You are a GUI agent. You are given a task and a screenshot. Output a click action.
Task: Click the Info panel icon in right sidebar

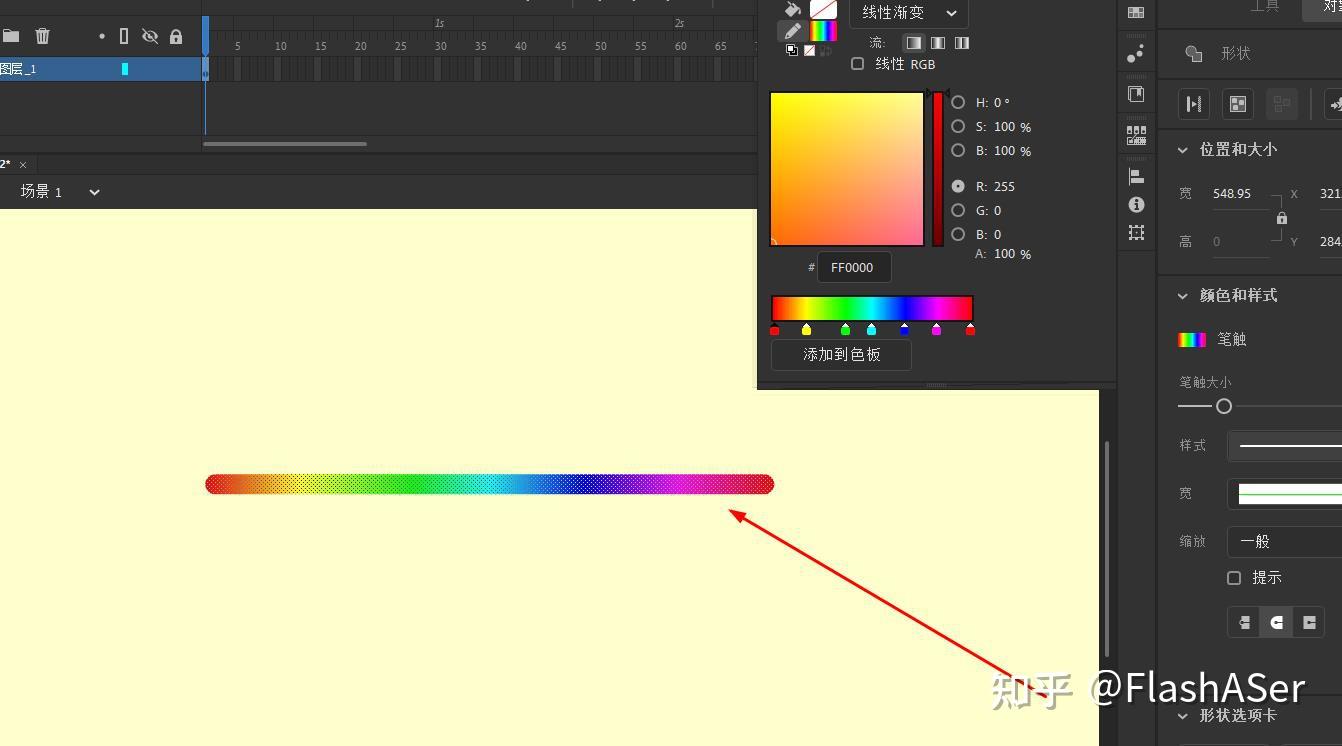tap(1136, 205)
